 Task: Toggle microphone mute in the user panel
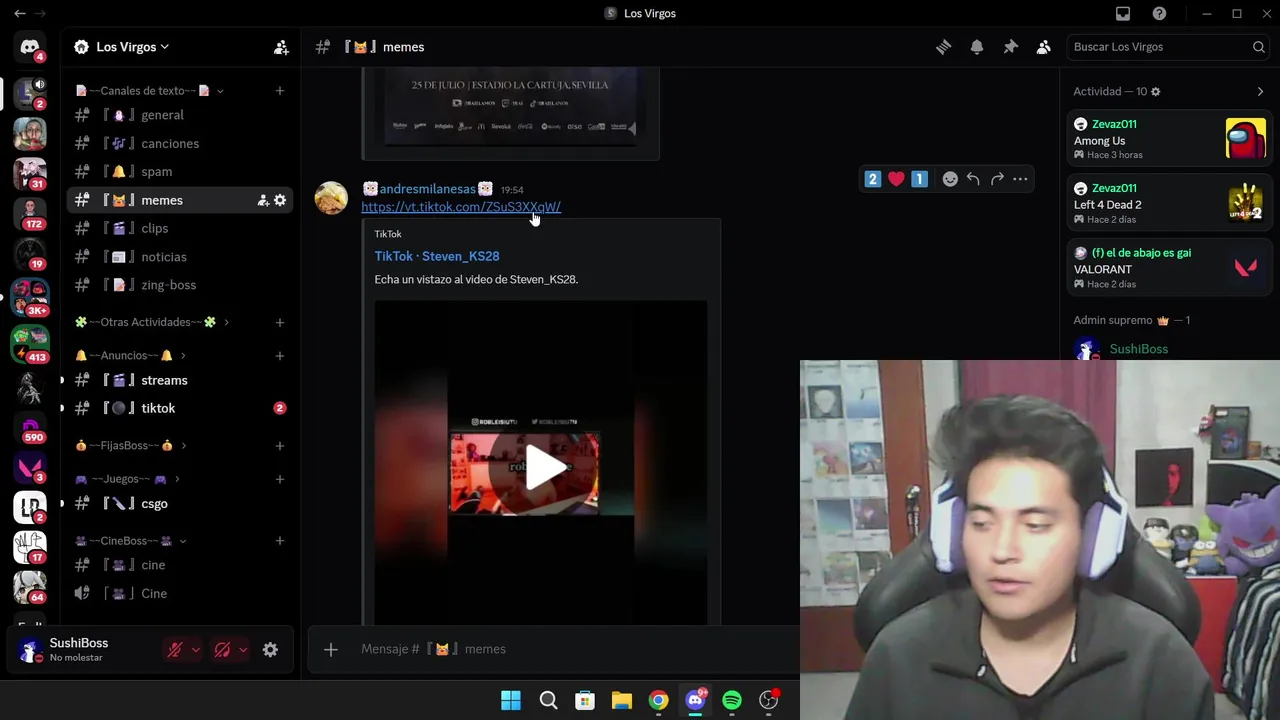[x=175, y=650]
